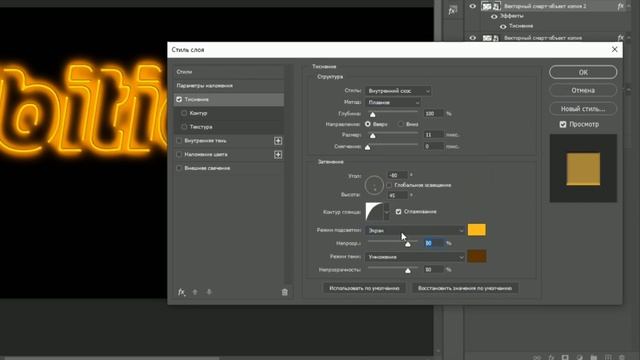Open the highlight color swatch (orange)
Image resolution: width=640 pixels, height=360 pixels.
click(x=477, y=230)
